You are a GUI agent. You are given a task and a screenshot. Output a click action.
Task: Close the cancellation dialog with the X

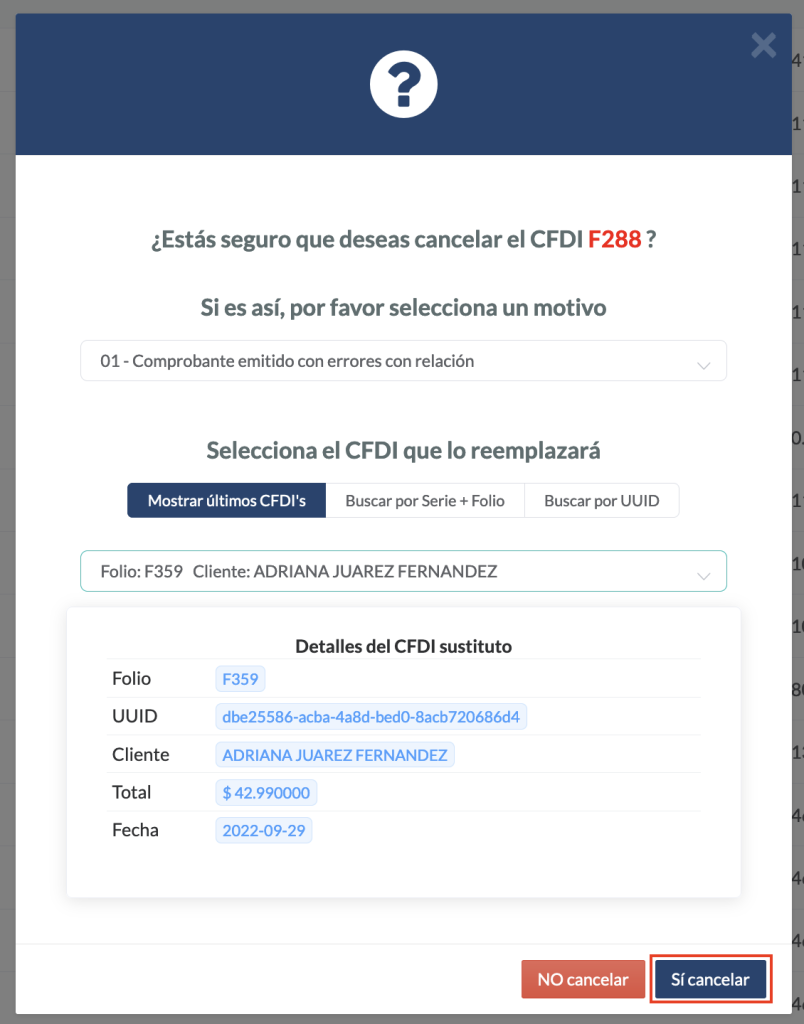[763, 45]
